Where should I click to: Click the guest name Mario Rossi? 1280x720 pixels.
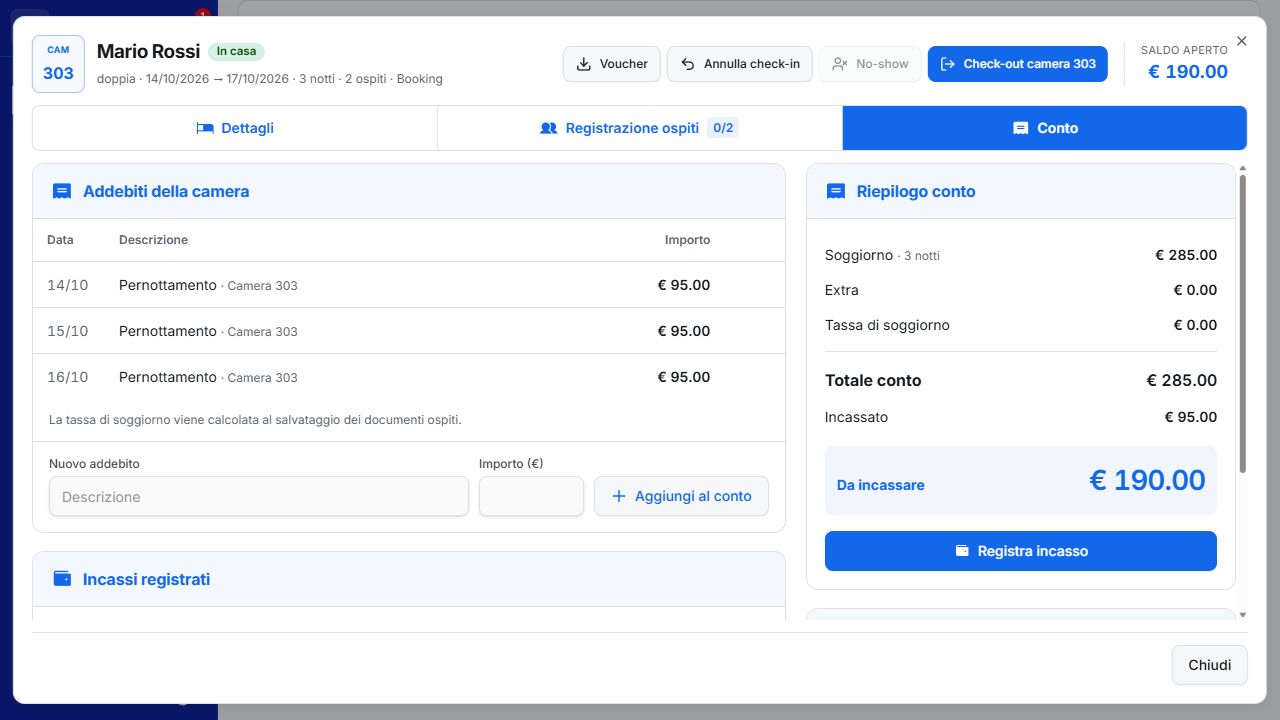pyautogui.click(x=149, y=51)
